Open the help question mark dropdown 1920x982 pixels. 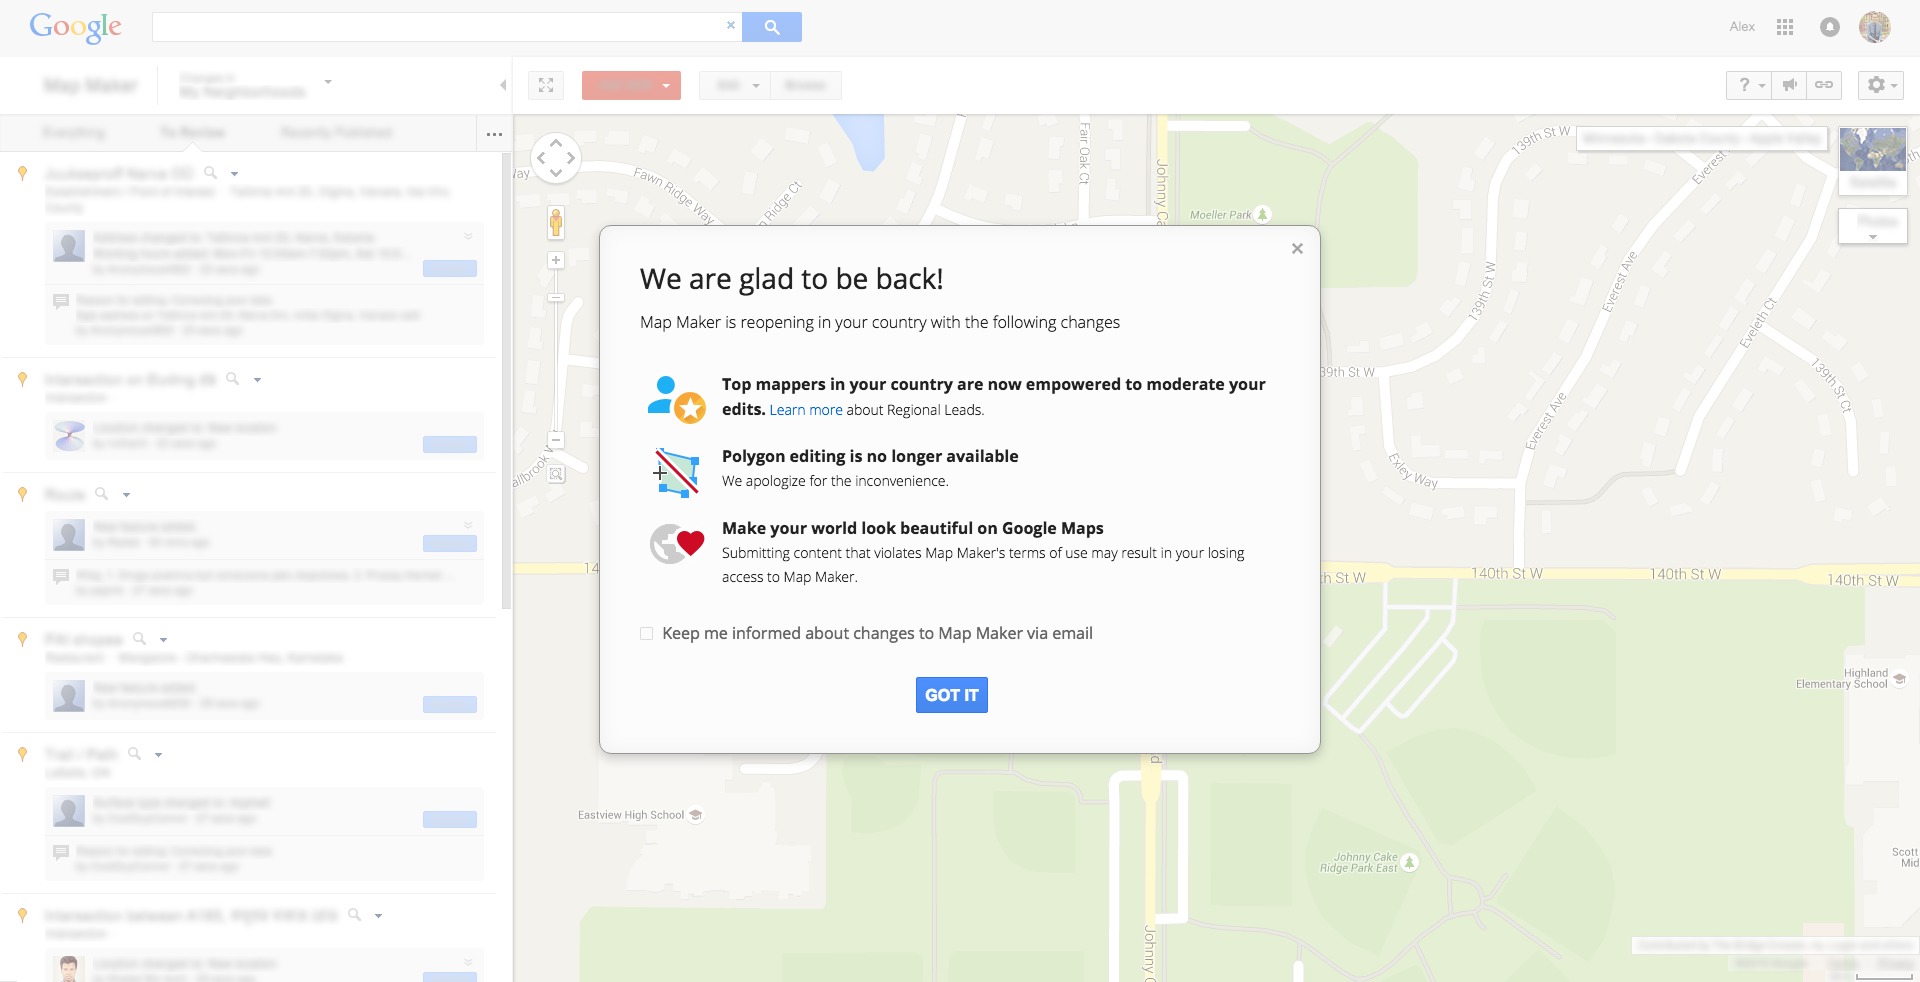point(1748,85)
